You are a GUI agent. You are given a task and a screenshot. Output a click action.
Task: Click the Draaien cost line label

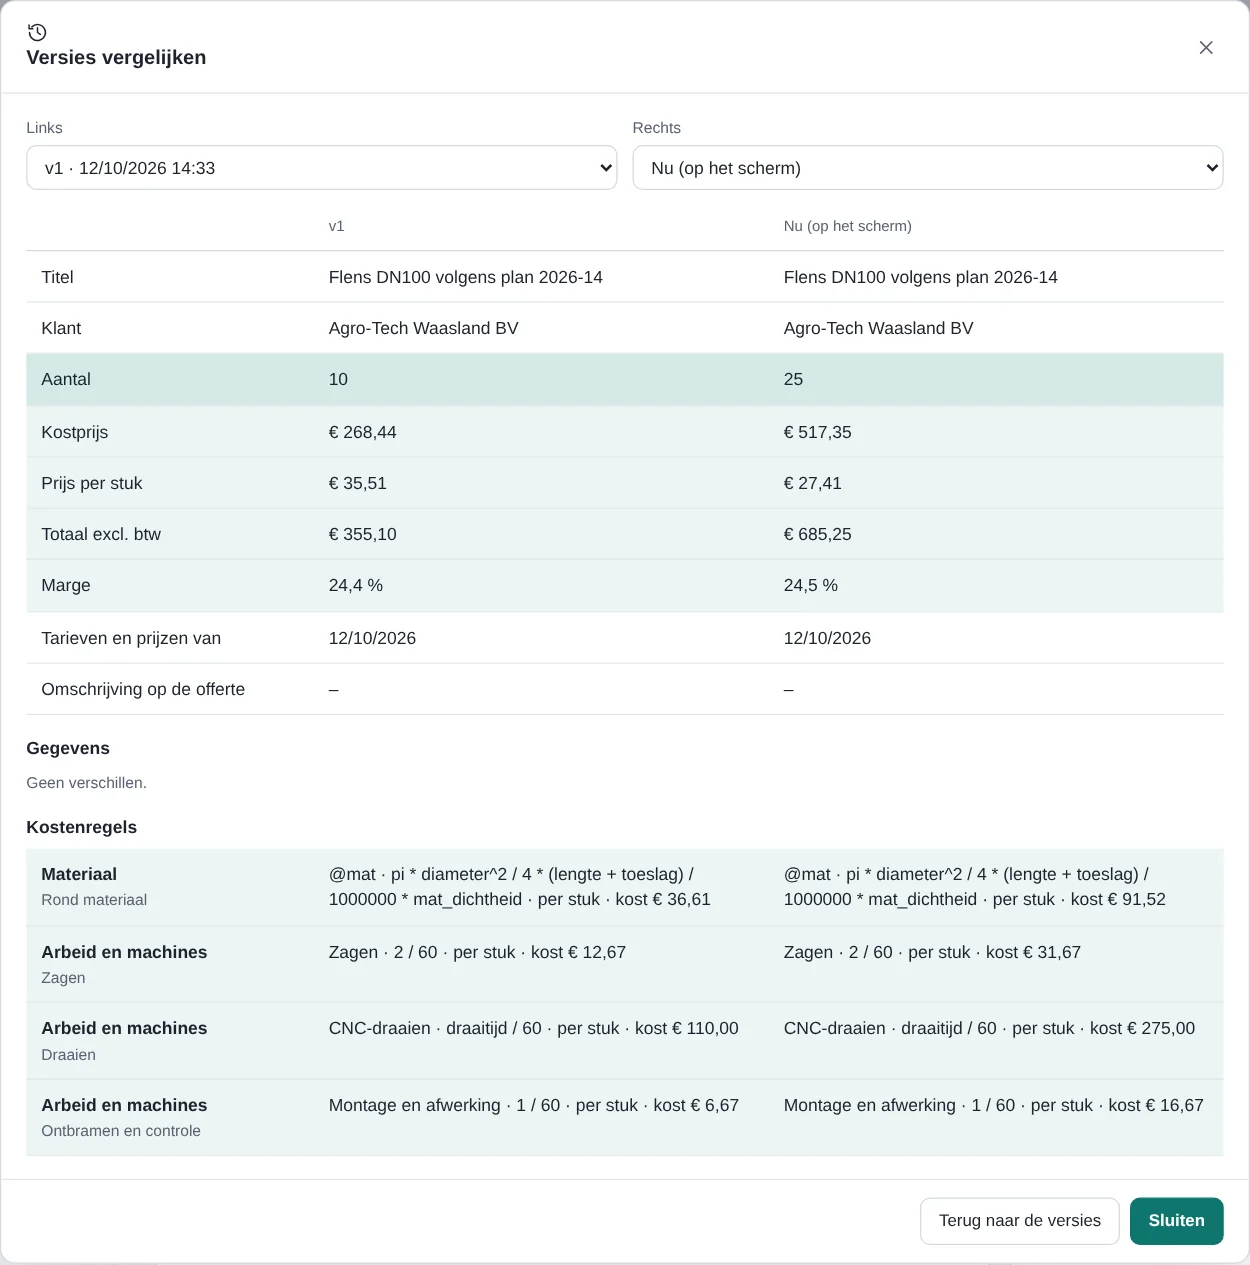click(x=69, y=1055)
